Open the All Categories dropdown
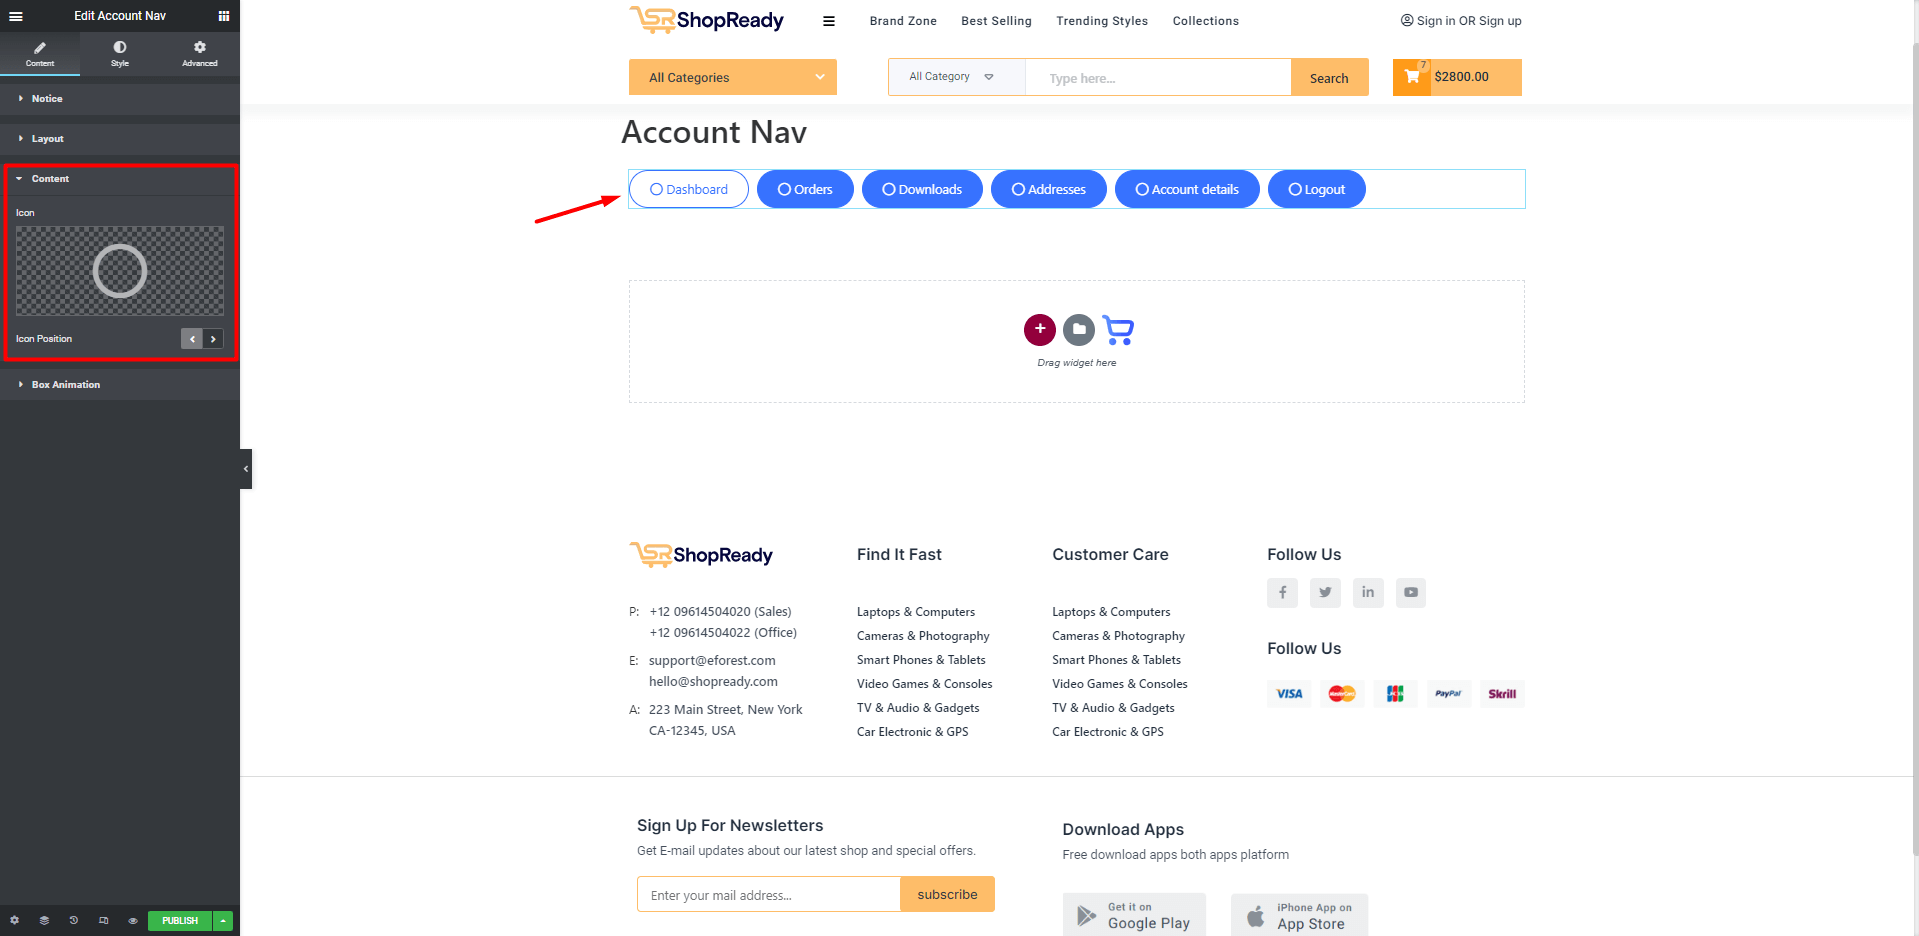This screenshot has height=936, width=1919. click(x=732, y=78)
